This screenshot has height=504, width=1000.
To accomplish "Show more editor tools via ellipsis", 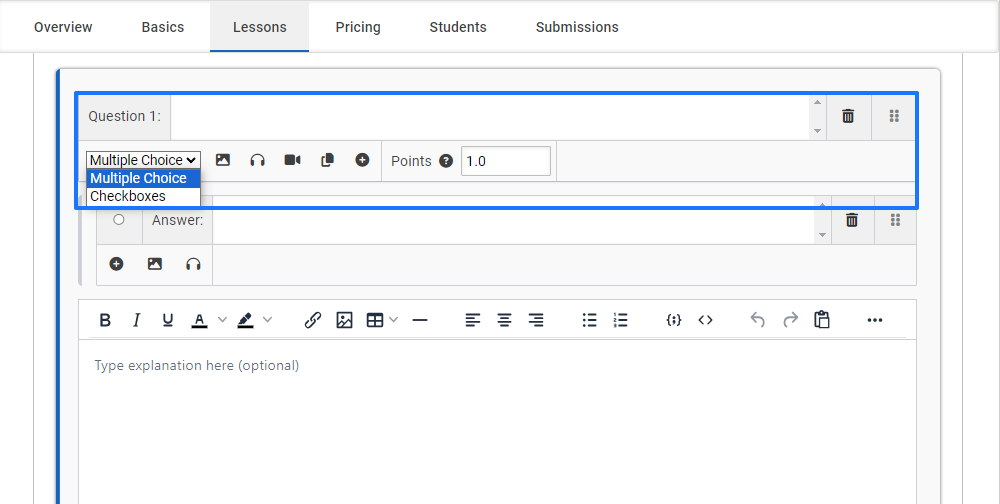I will tap(875, 320).
